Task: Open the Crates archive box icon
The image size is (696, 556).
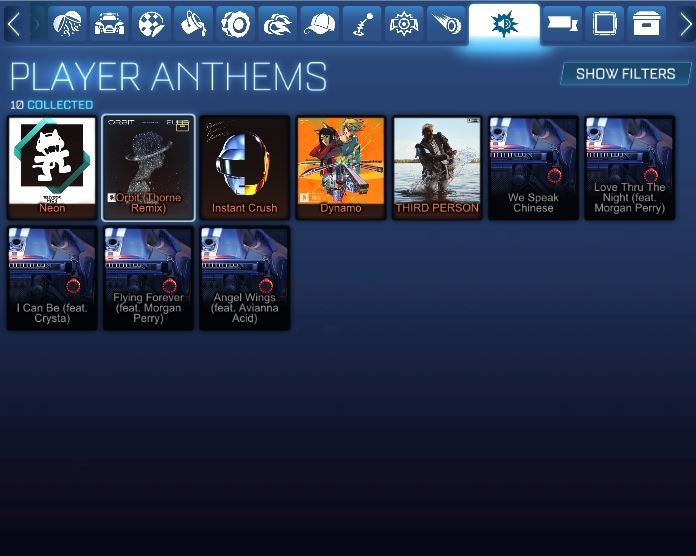Action: pyautogui.click(x=646, y=24)
